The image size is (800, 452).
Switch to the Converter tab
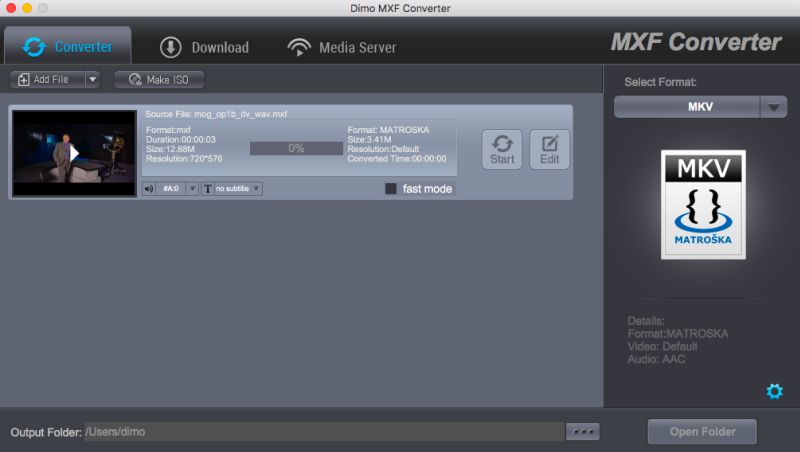[x=67, y=46]
